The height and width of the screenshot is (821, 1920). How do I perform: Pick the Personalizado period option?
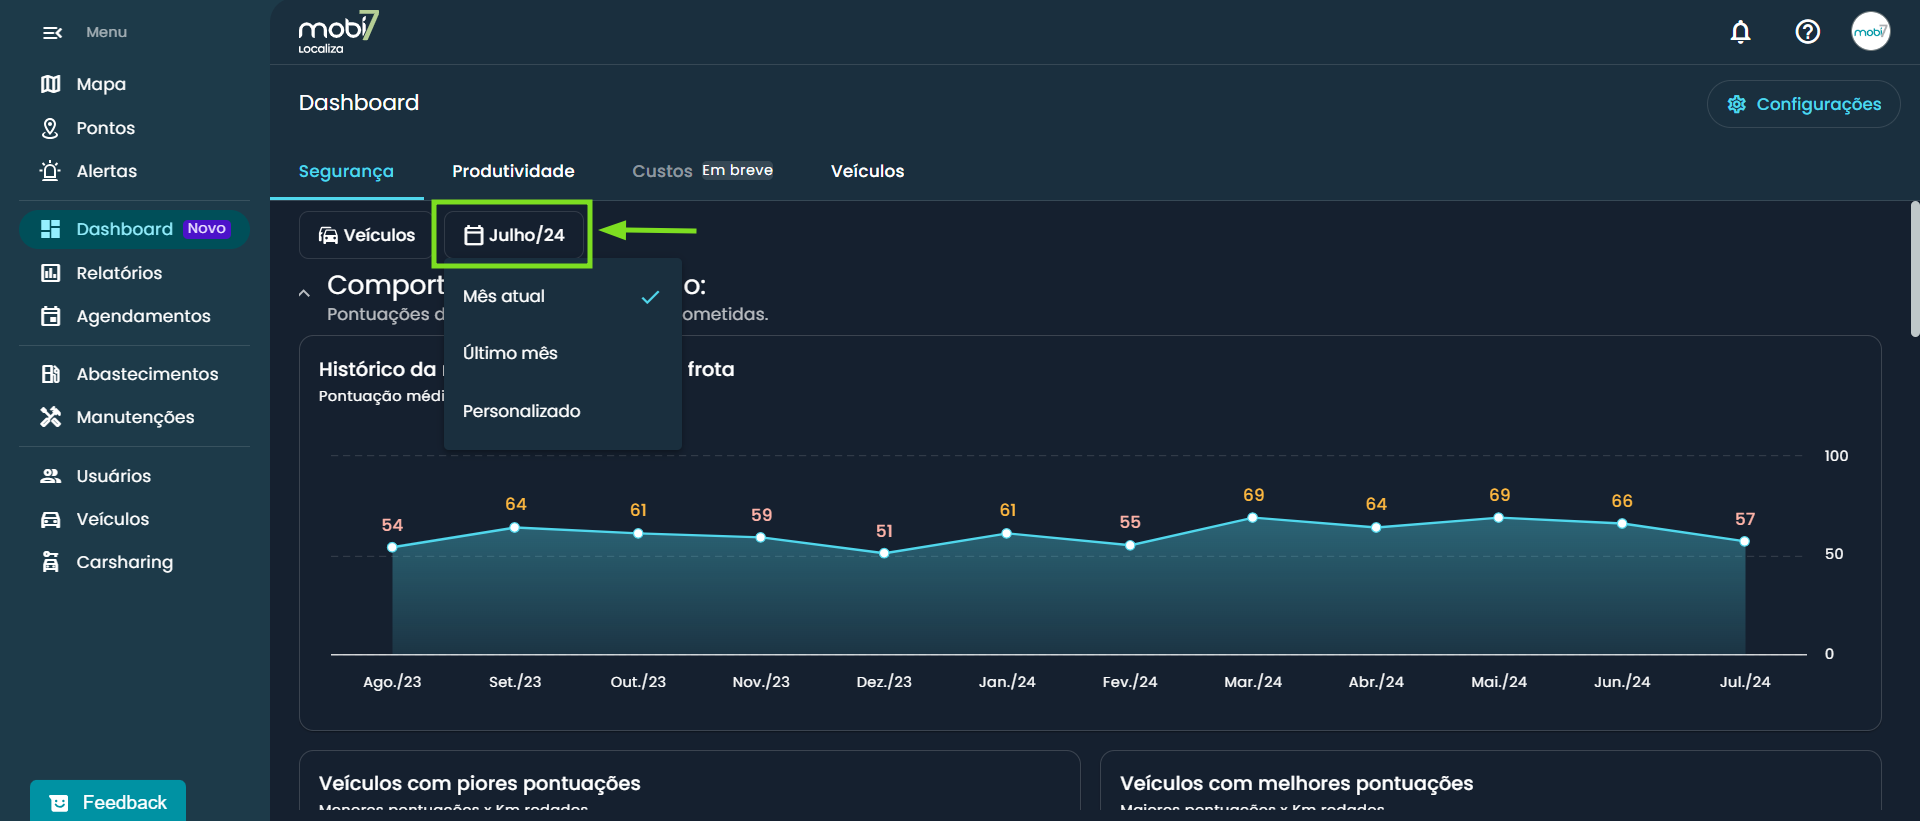pyautogui.click(x=521, y=411)
